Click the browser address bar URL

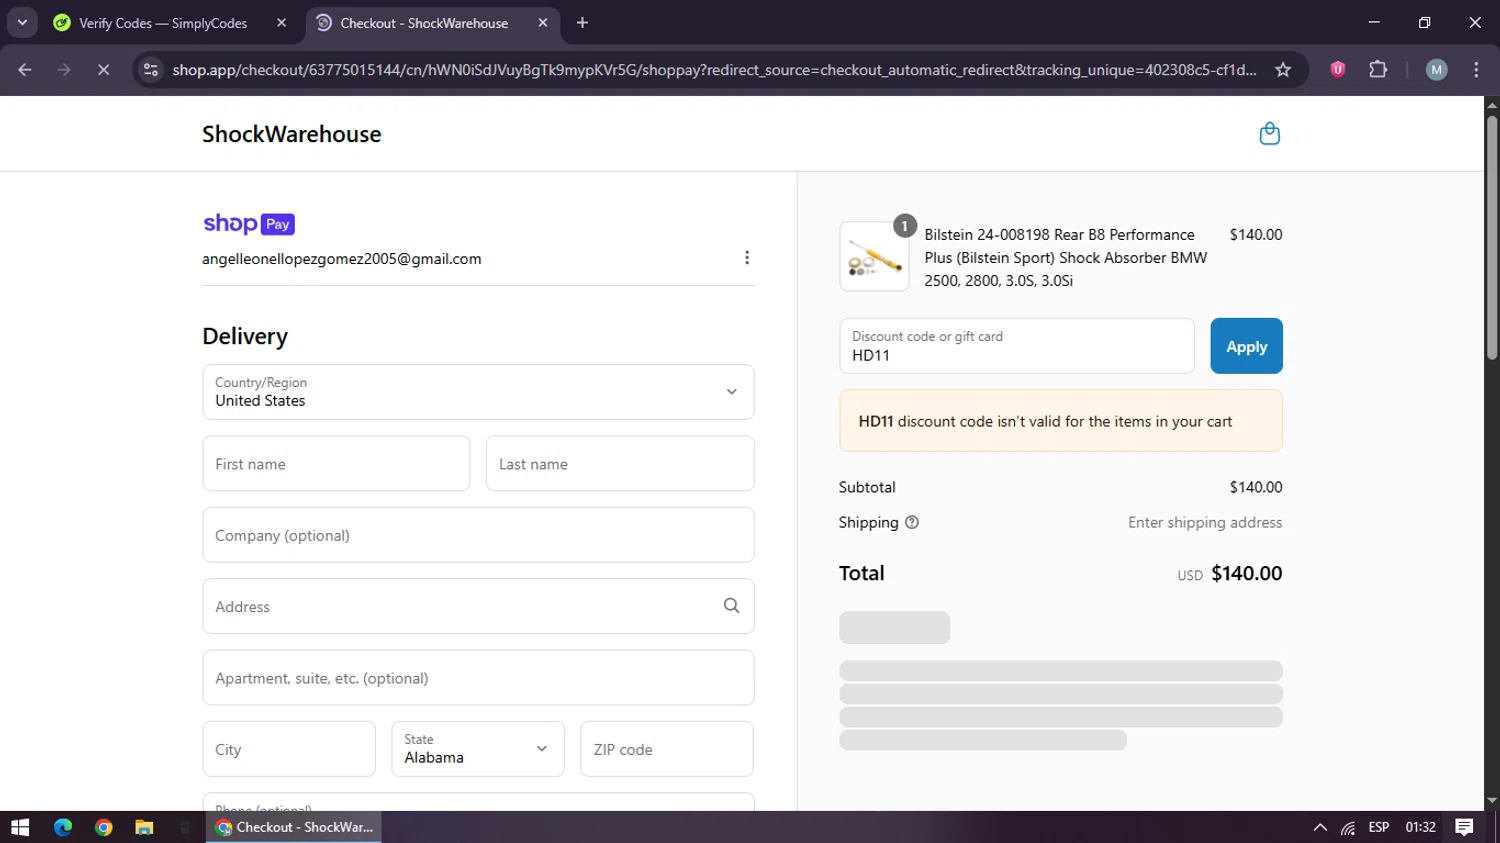(714, 70)
